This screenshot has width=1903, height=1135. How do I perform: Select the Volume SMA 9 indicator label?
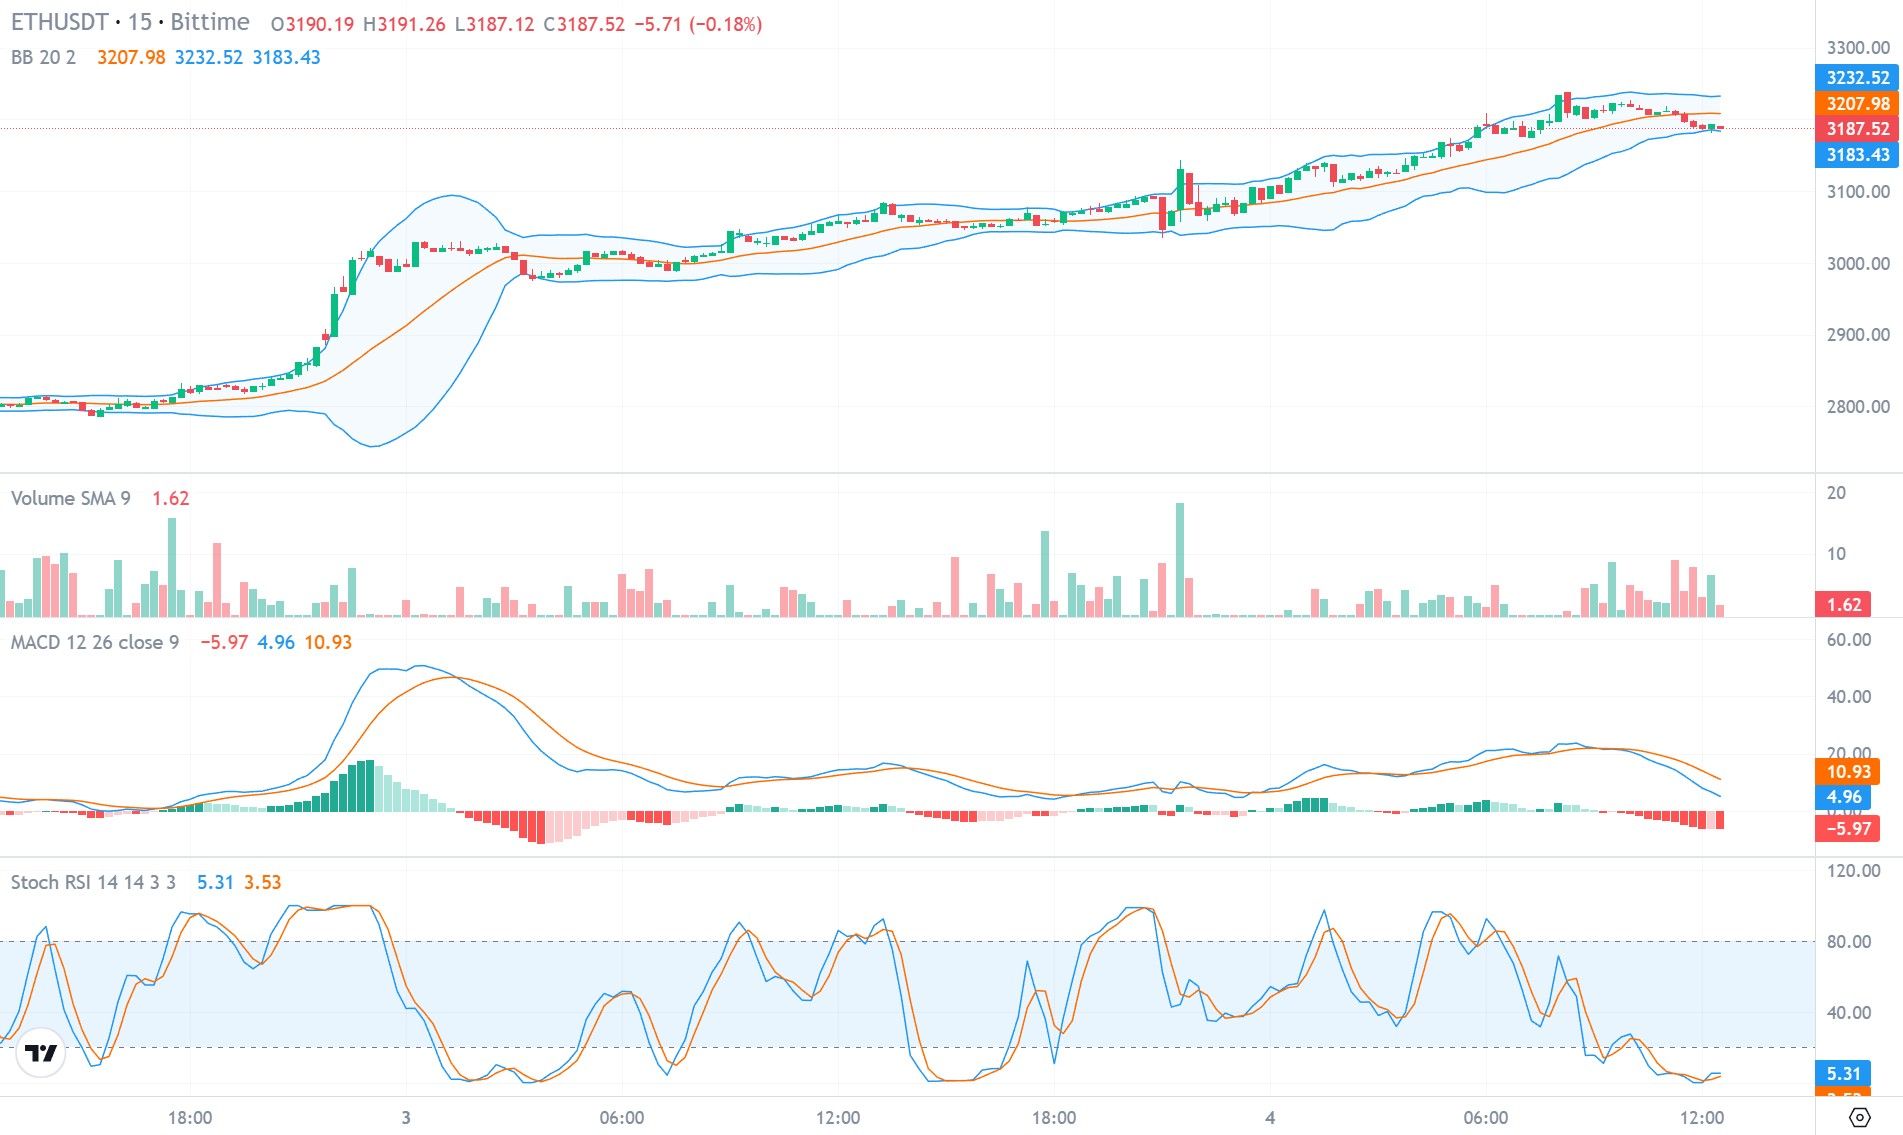[72, 498]
